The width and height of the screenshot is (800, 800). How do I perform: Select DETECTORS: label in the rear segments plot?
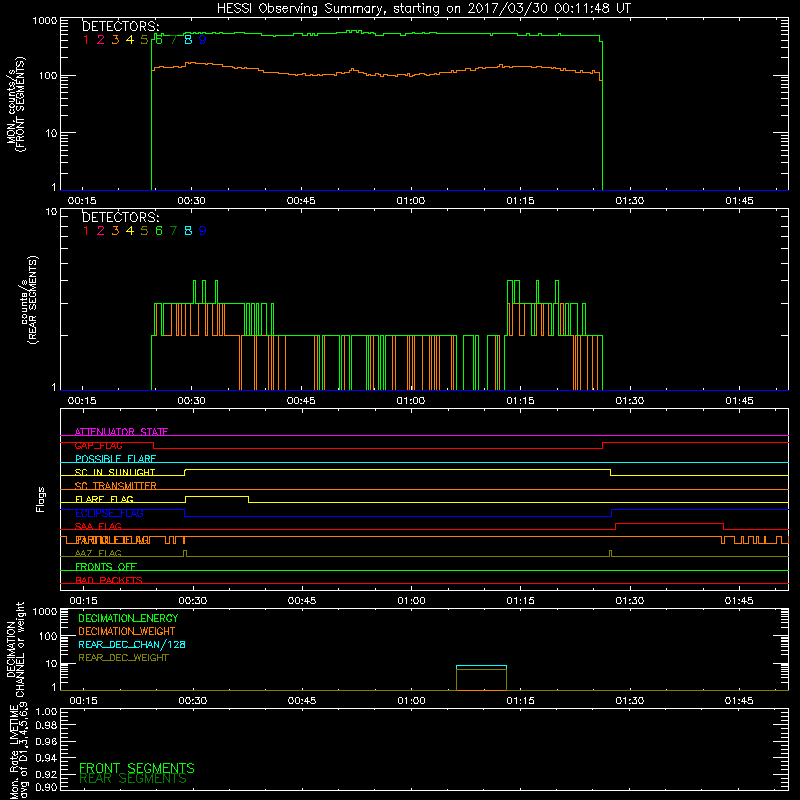pos(120,217)
